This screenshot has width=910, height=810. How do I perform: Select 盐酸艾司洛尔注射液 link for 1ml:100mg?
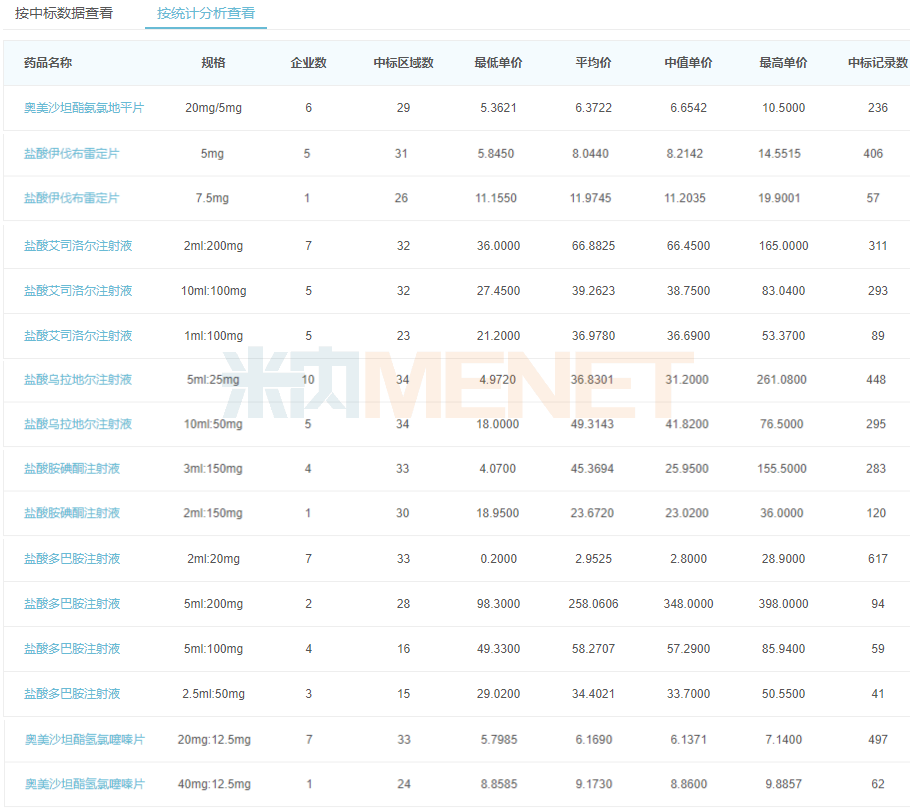click(x=78, y=336)
